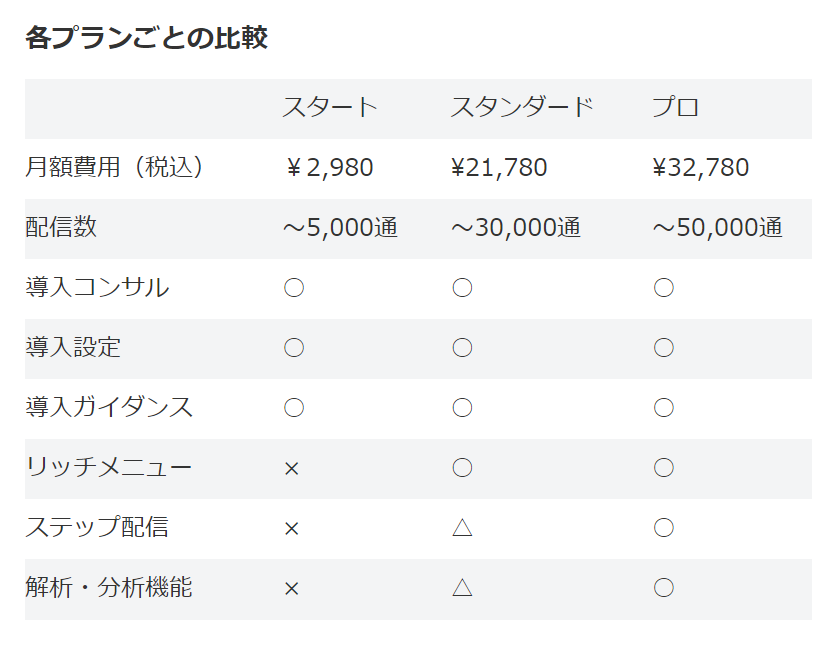Screen dimensions: 826x645
Task: Click the cross for スタート 解析・分析機能
Action: pos(291,589)
